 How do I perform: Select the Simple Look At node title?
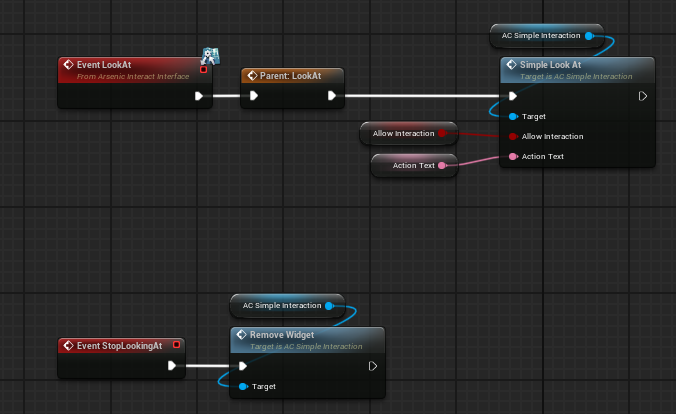tap(550, 65)
